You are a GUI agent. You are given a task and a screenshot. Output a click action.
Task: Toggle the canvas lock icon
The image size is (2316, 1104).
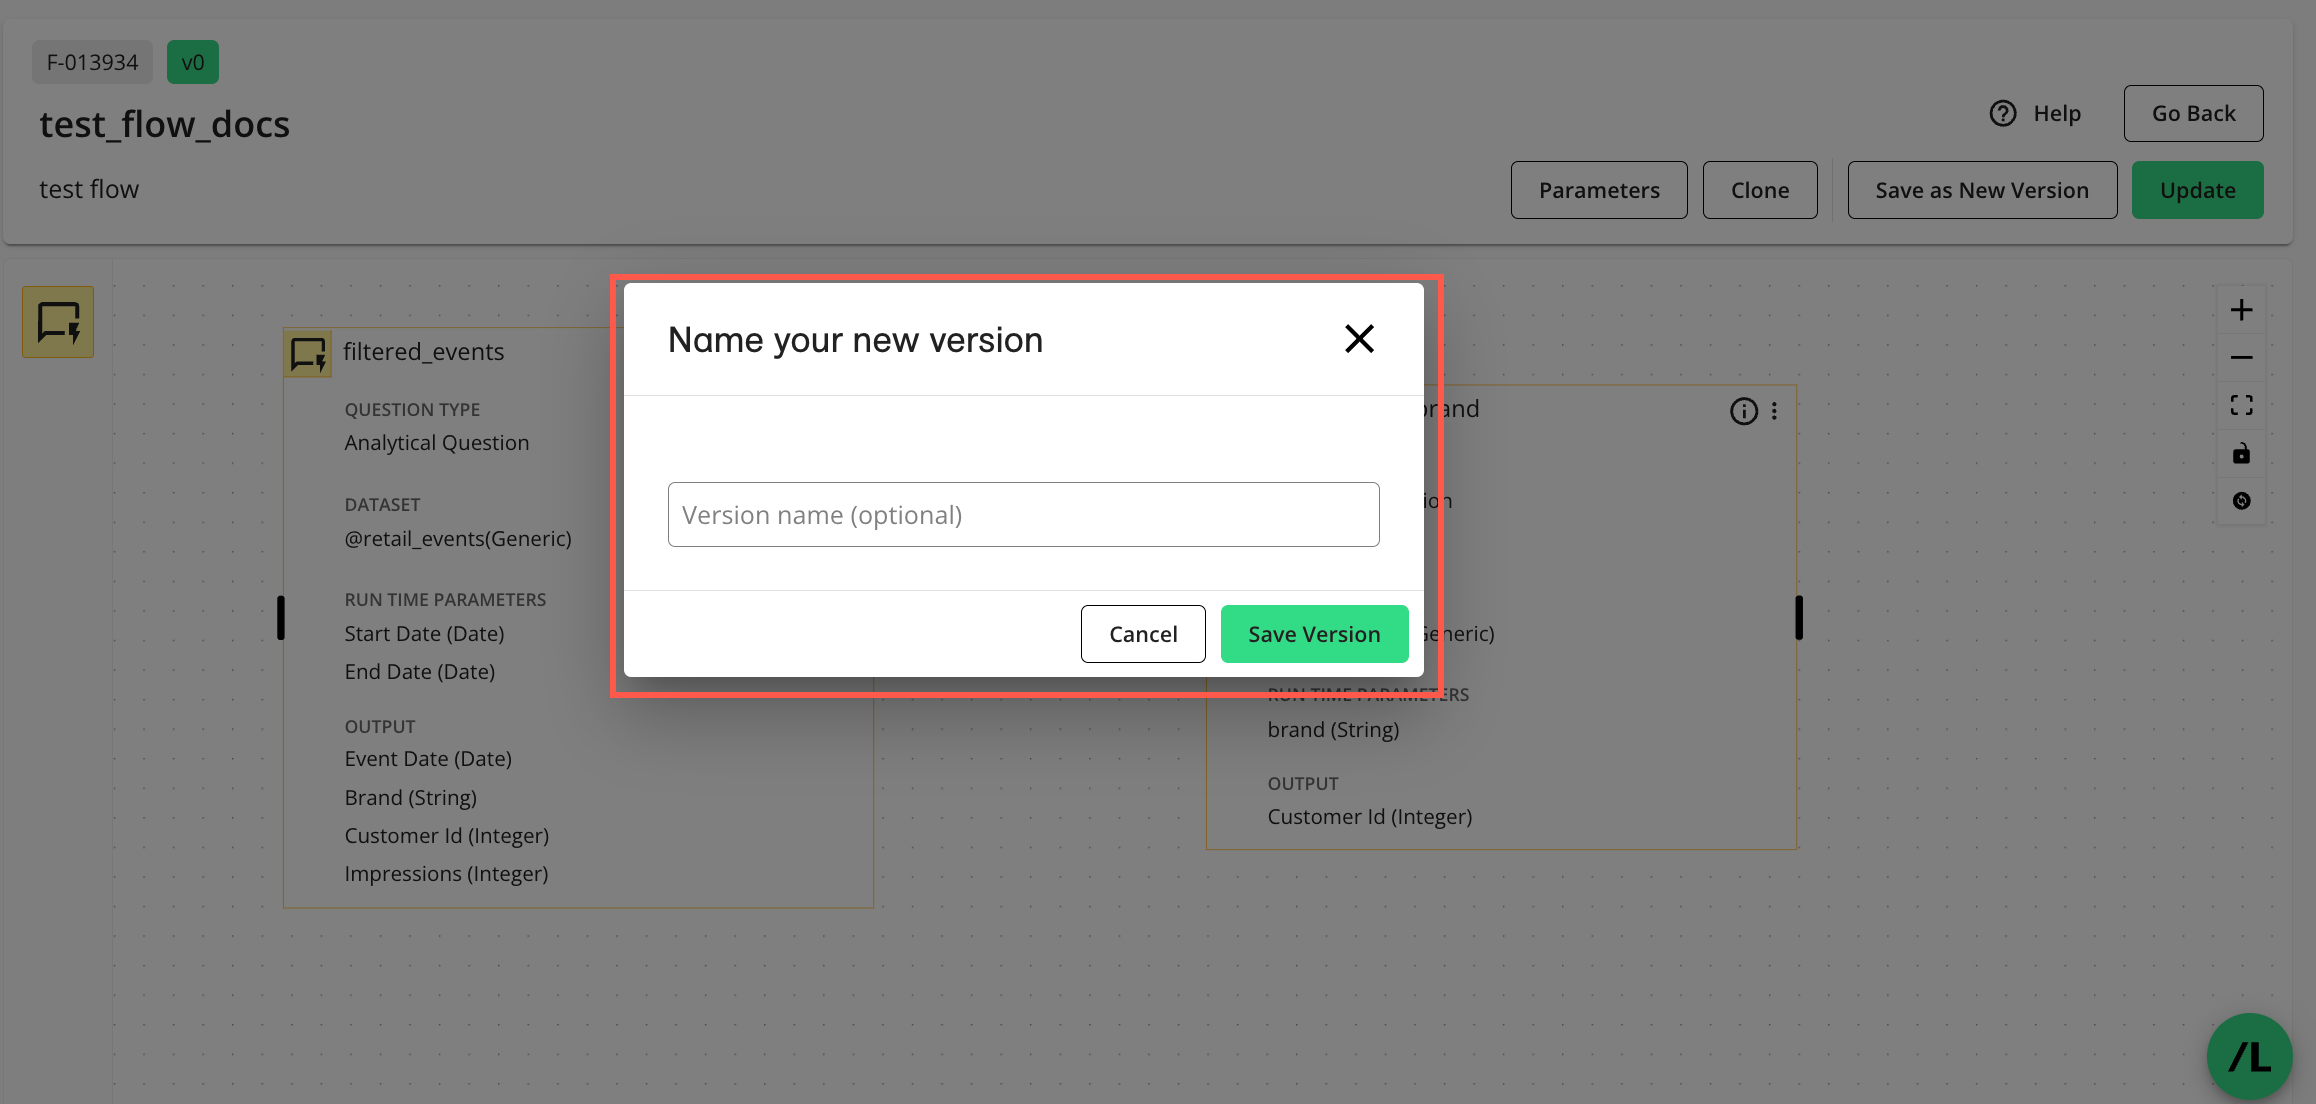point(2241,454)
